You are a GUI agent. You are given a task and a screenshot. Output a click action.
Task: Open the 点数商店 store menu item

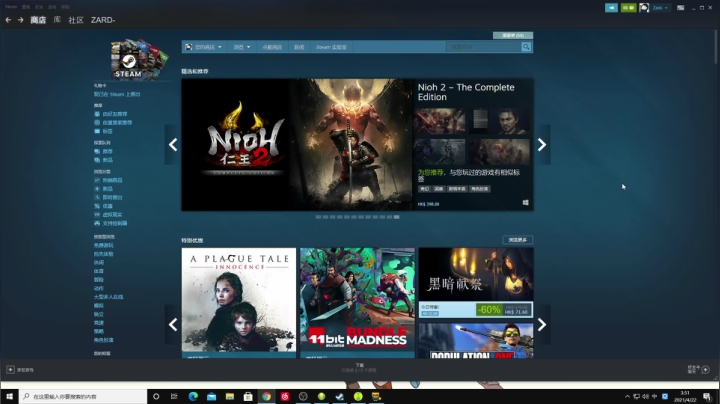point(272,47)
